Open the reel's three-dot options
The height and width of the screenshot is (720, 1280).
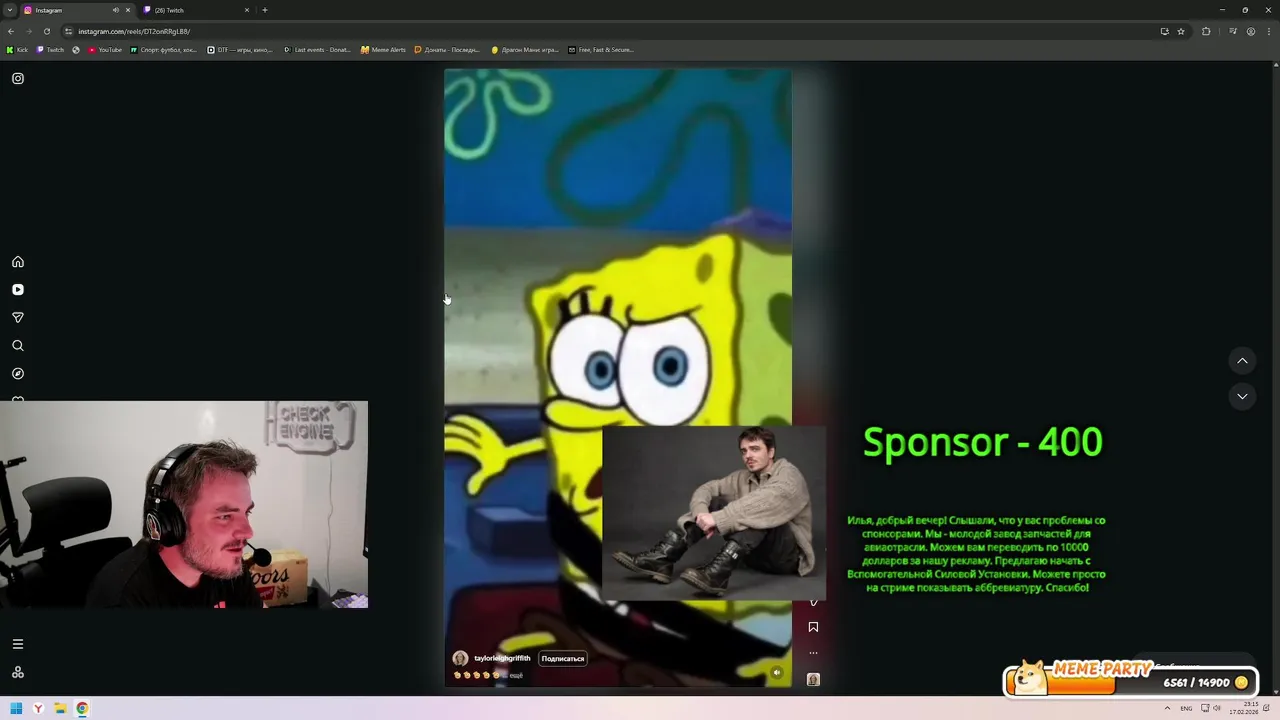(813, 653)
